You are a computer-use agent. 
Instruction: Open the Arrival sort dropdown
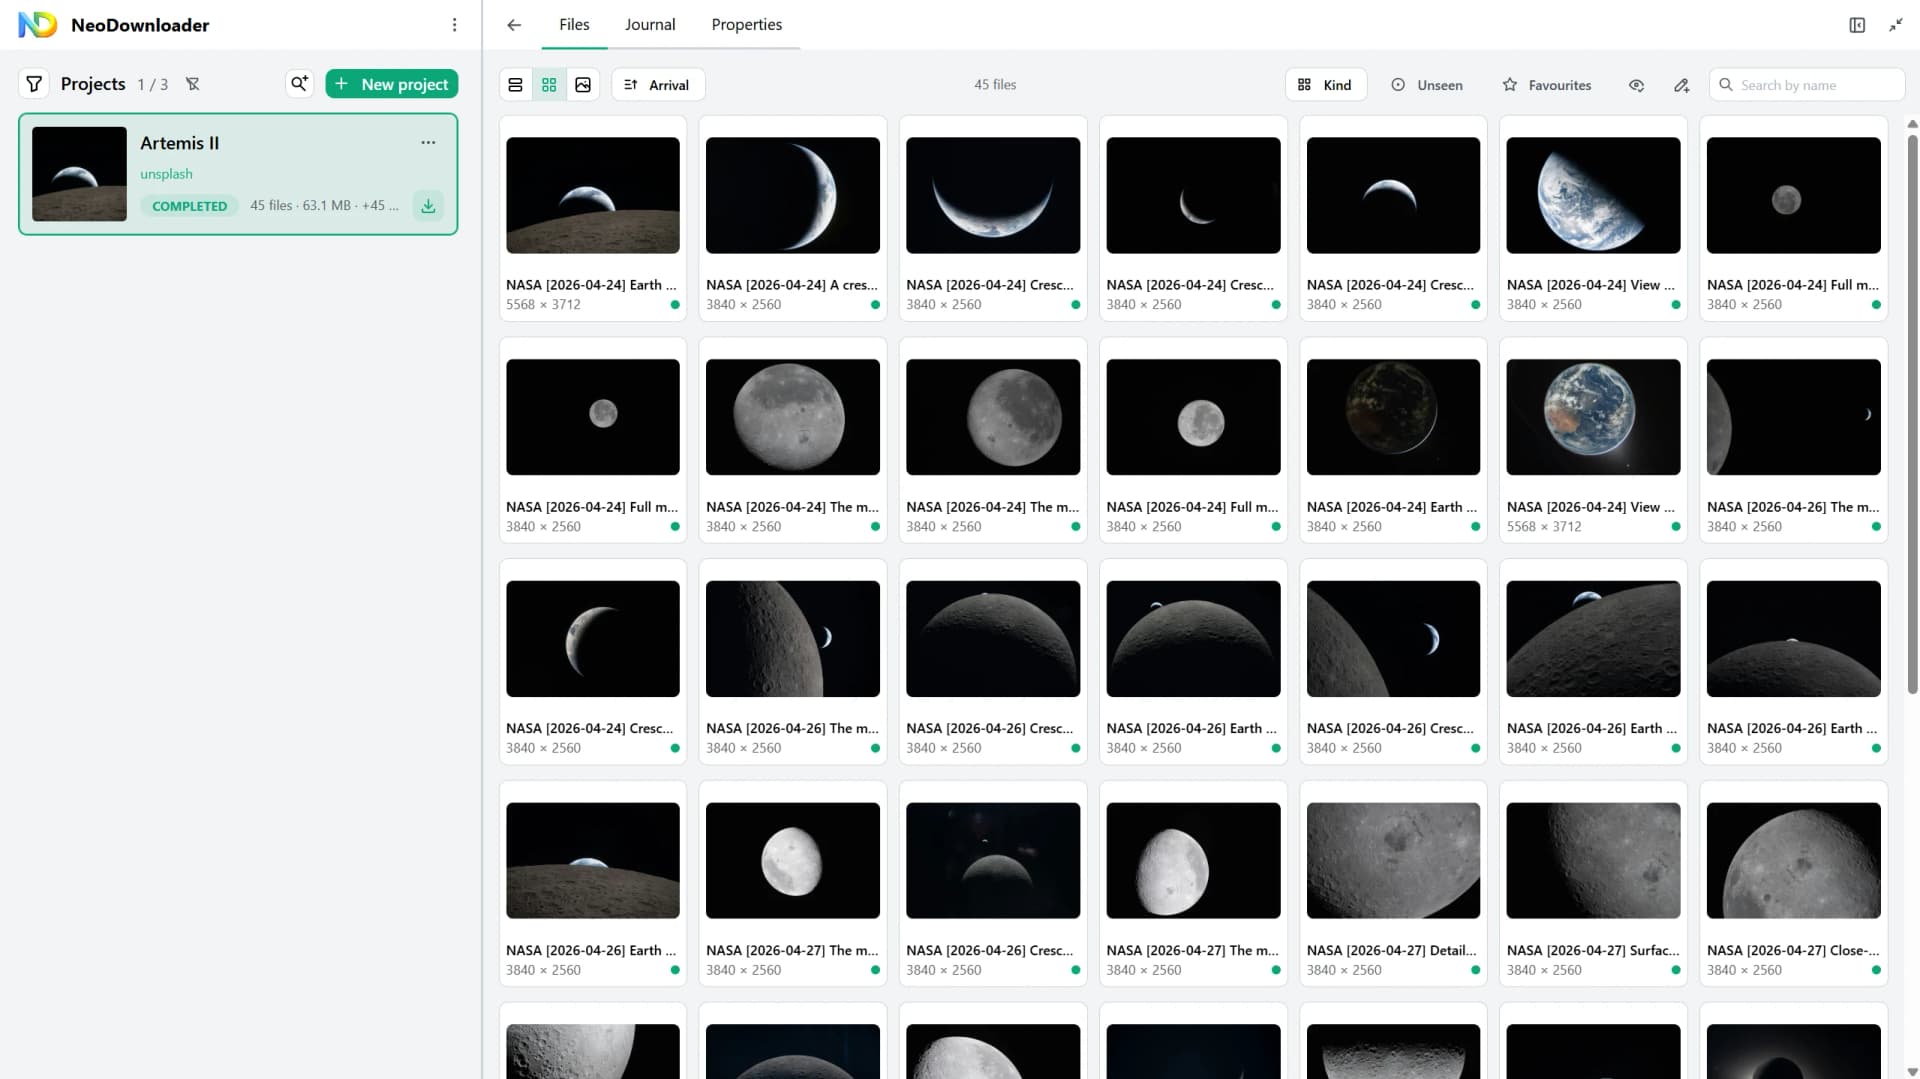point(658,85)
